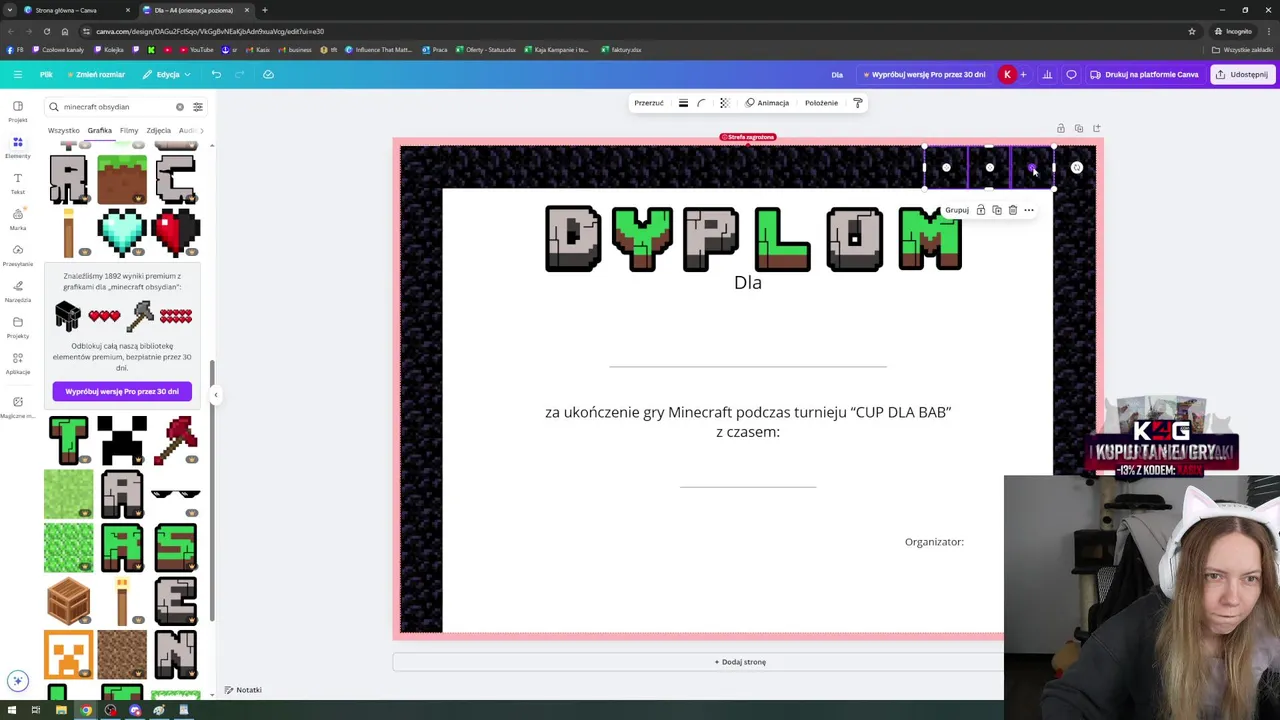Open the Animacja panel
The height and width of the screenshot is (720, 1280).
[767, 103]
